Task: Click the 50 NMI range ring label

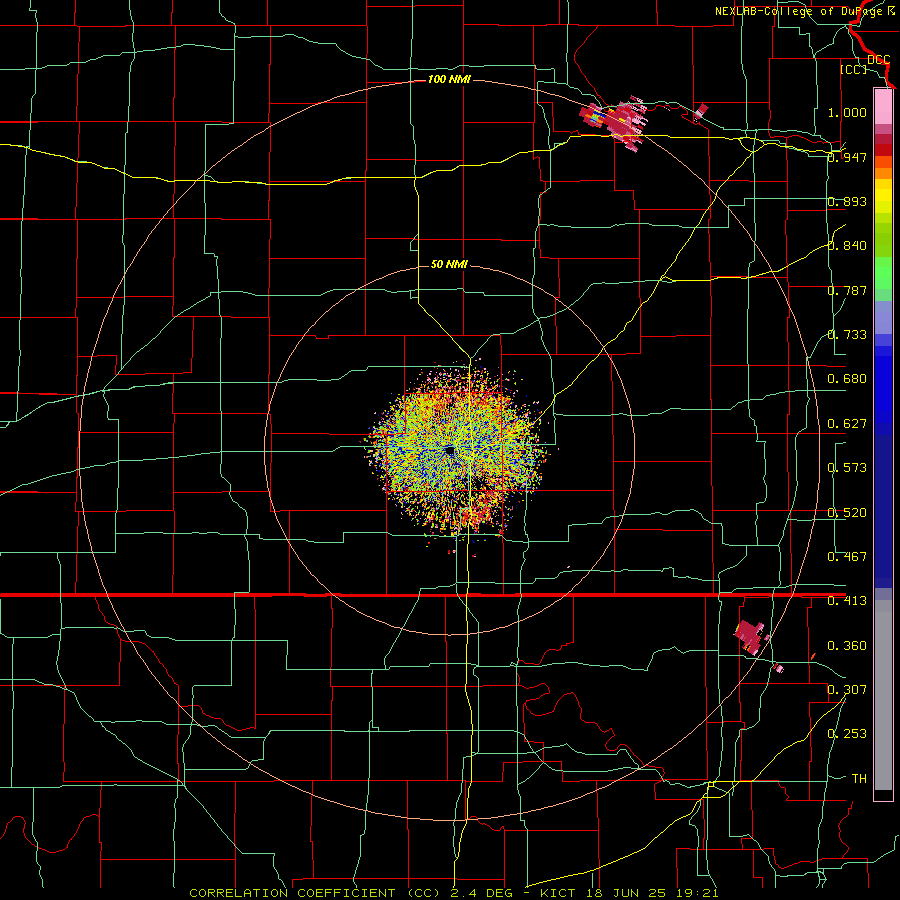Action: point(449,265)
